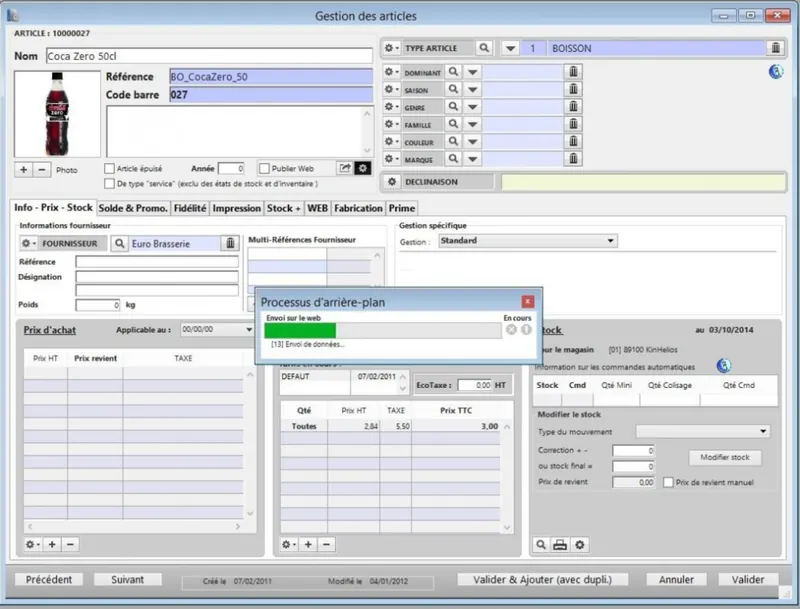Enable the Publier Web checkbox
800x609 pixels.
pos(264,168)
